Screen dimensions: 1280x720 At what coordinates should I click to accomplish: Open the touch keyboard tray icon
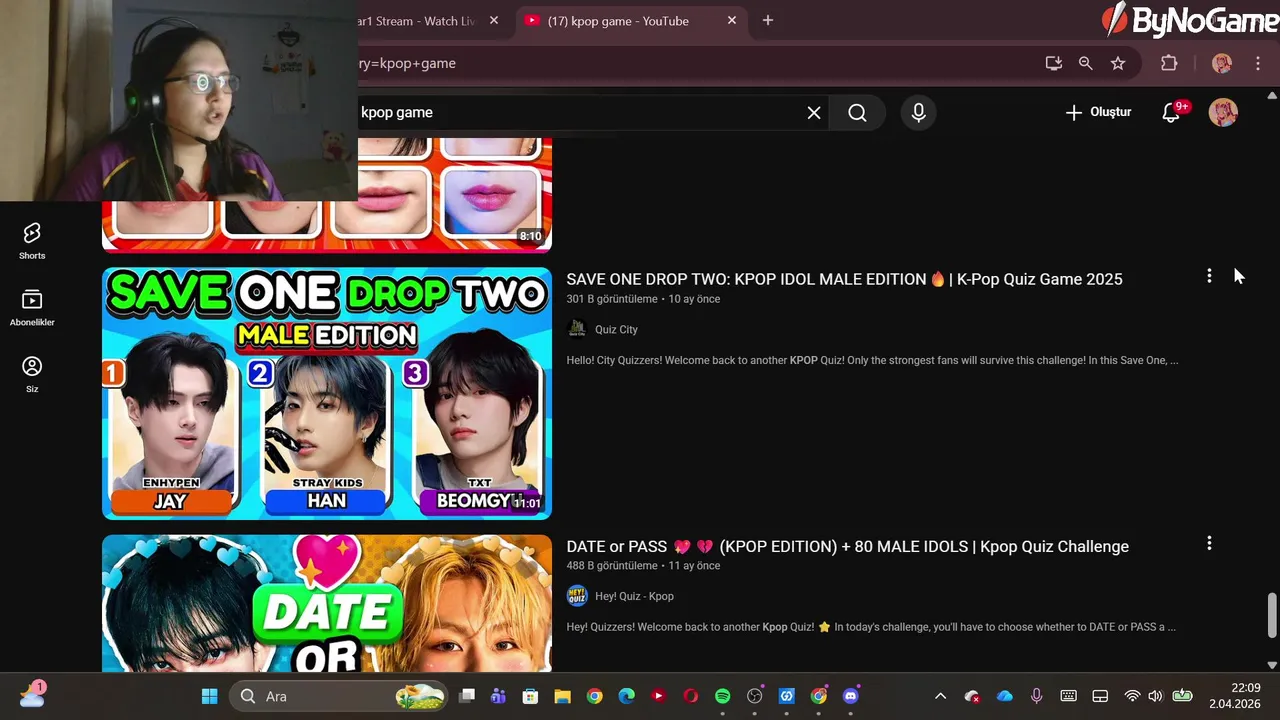coord(1068,696)
